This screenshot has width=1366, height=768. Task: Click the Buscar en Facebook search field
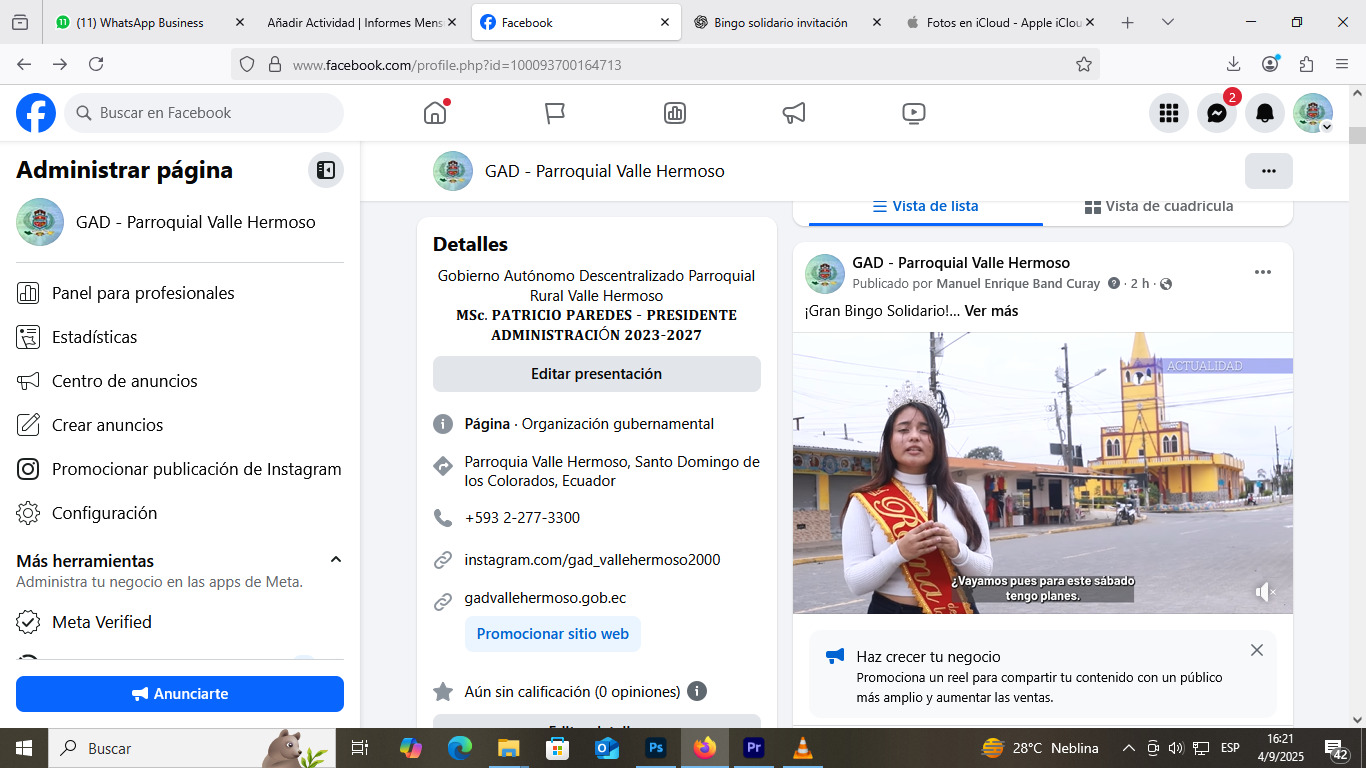205,113
